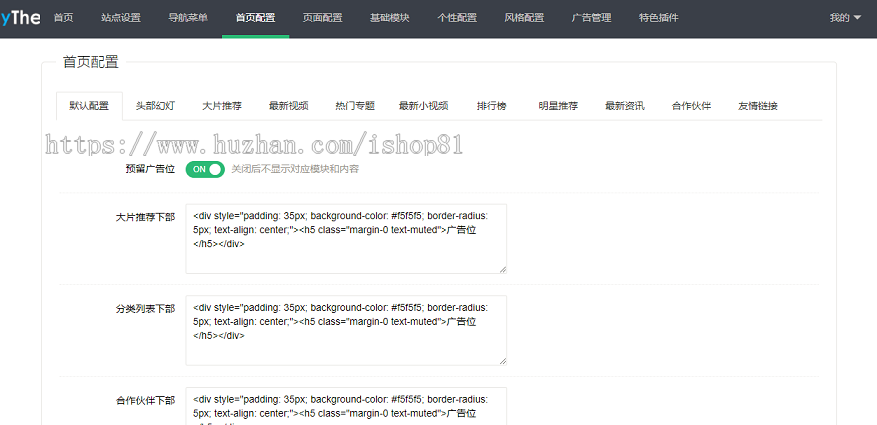
Task: Open the 友情链接 tab
Action: tap(757, 106)
